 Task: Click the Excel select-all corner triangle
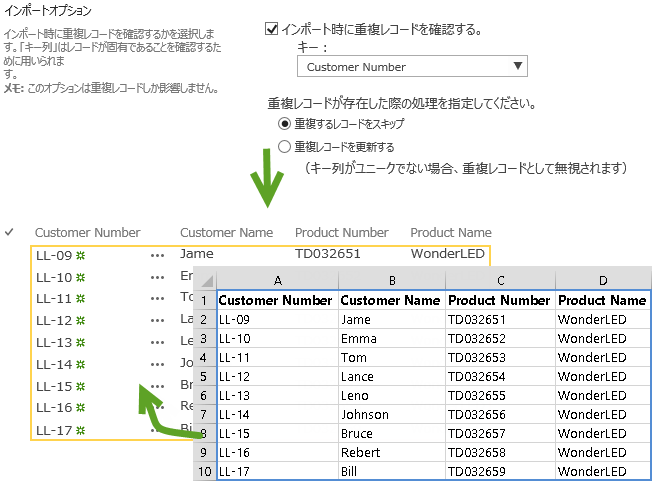point(207,281)
